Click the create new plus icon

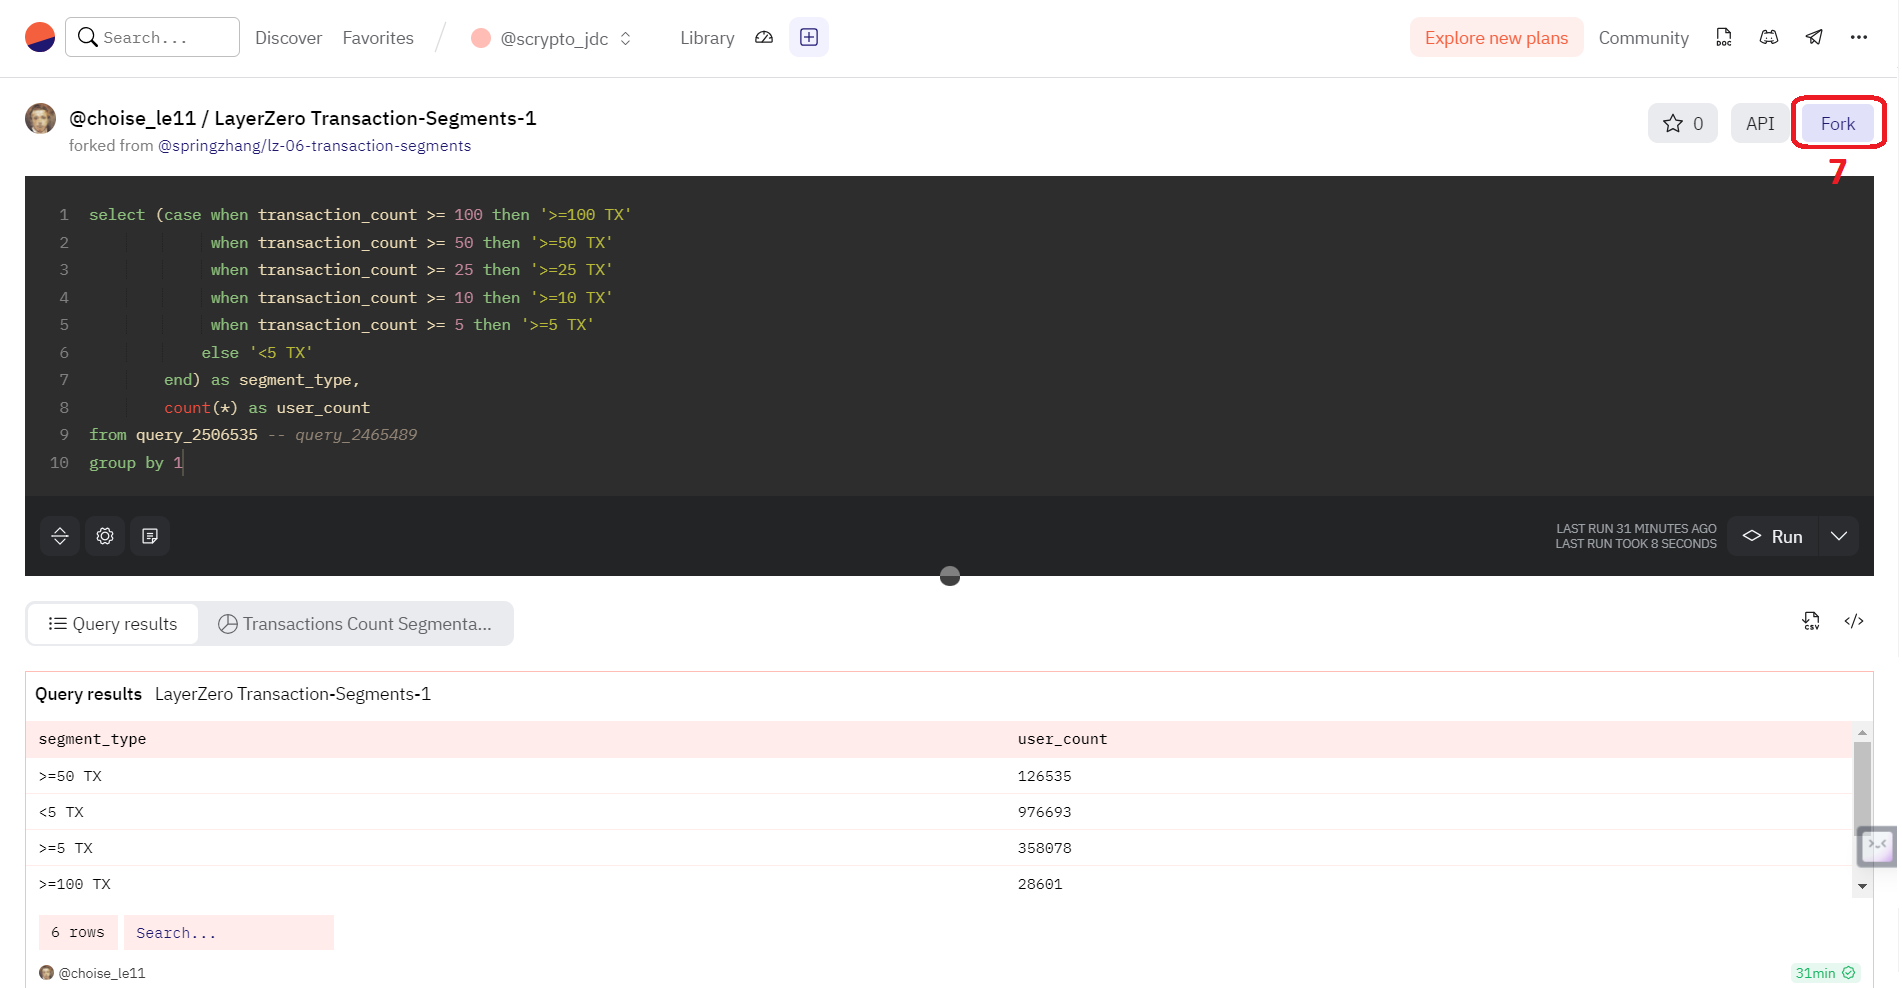click(809, 37)
